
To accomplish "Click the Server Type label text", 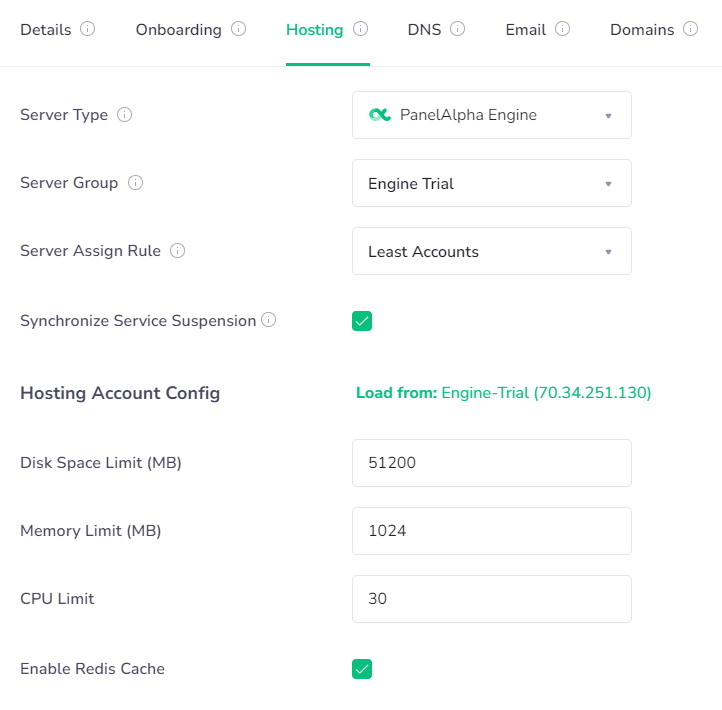I will pyautogui.click(x=64, y=114).
